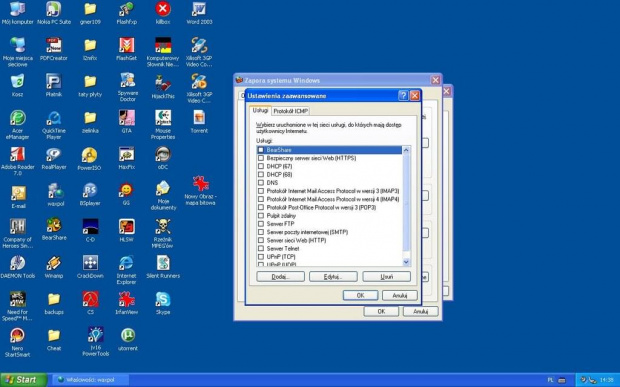This screenshot has width=620, height=387.
Task: Click the services list scroll-down arrow
Action: (406, 262)
